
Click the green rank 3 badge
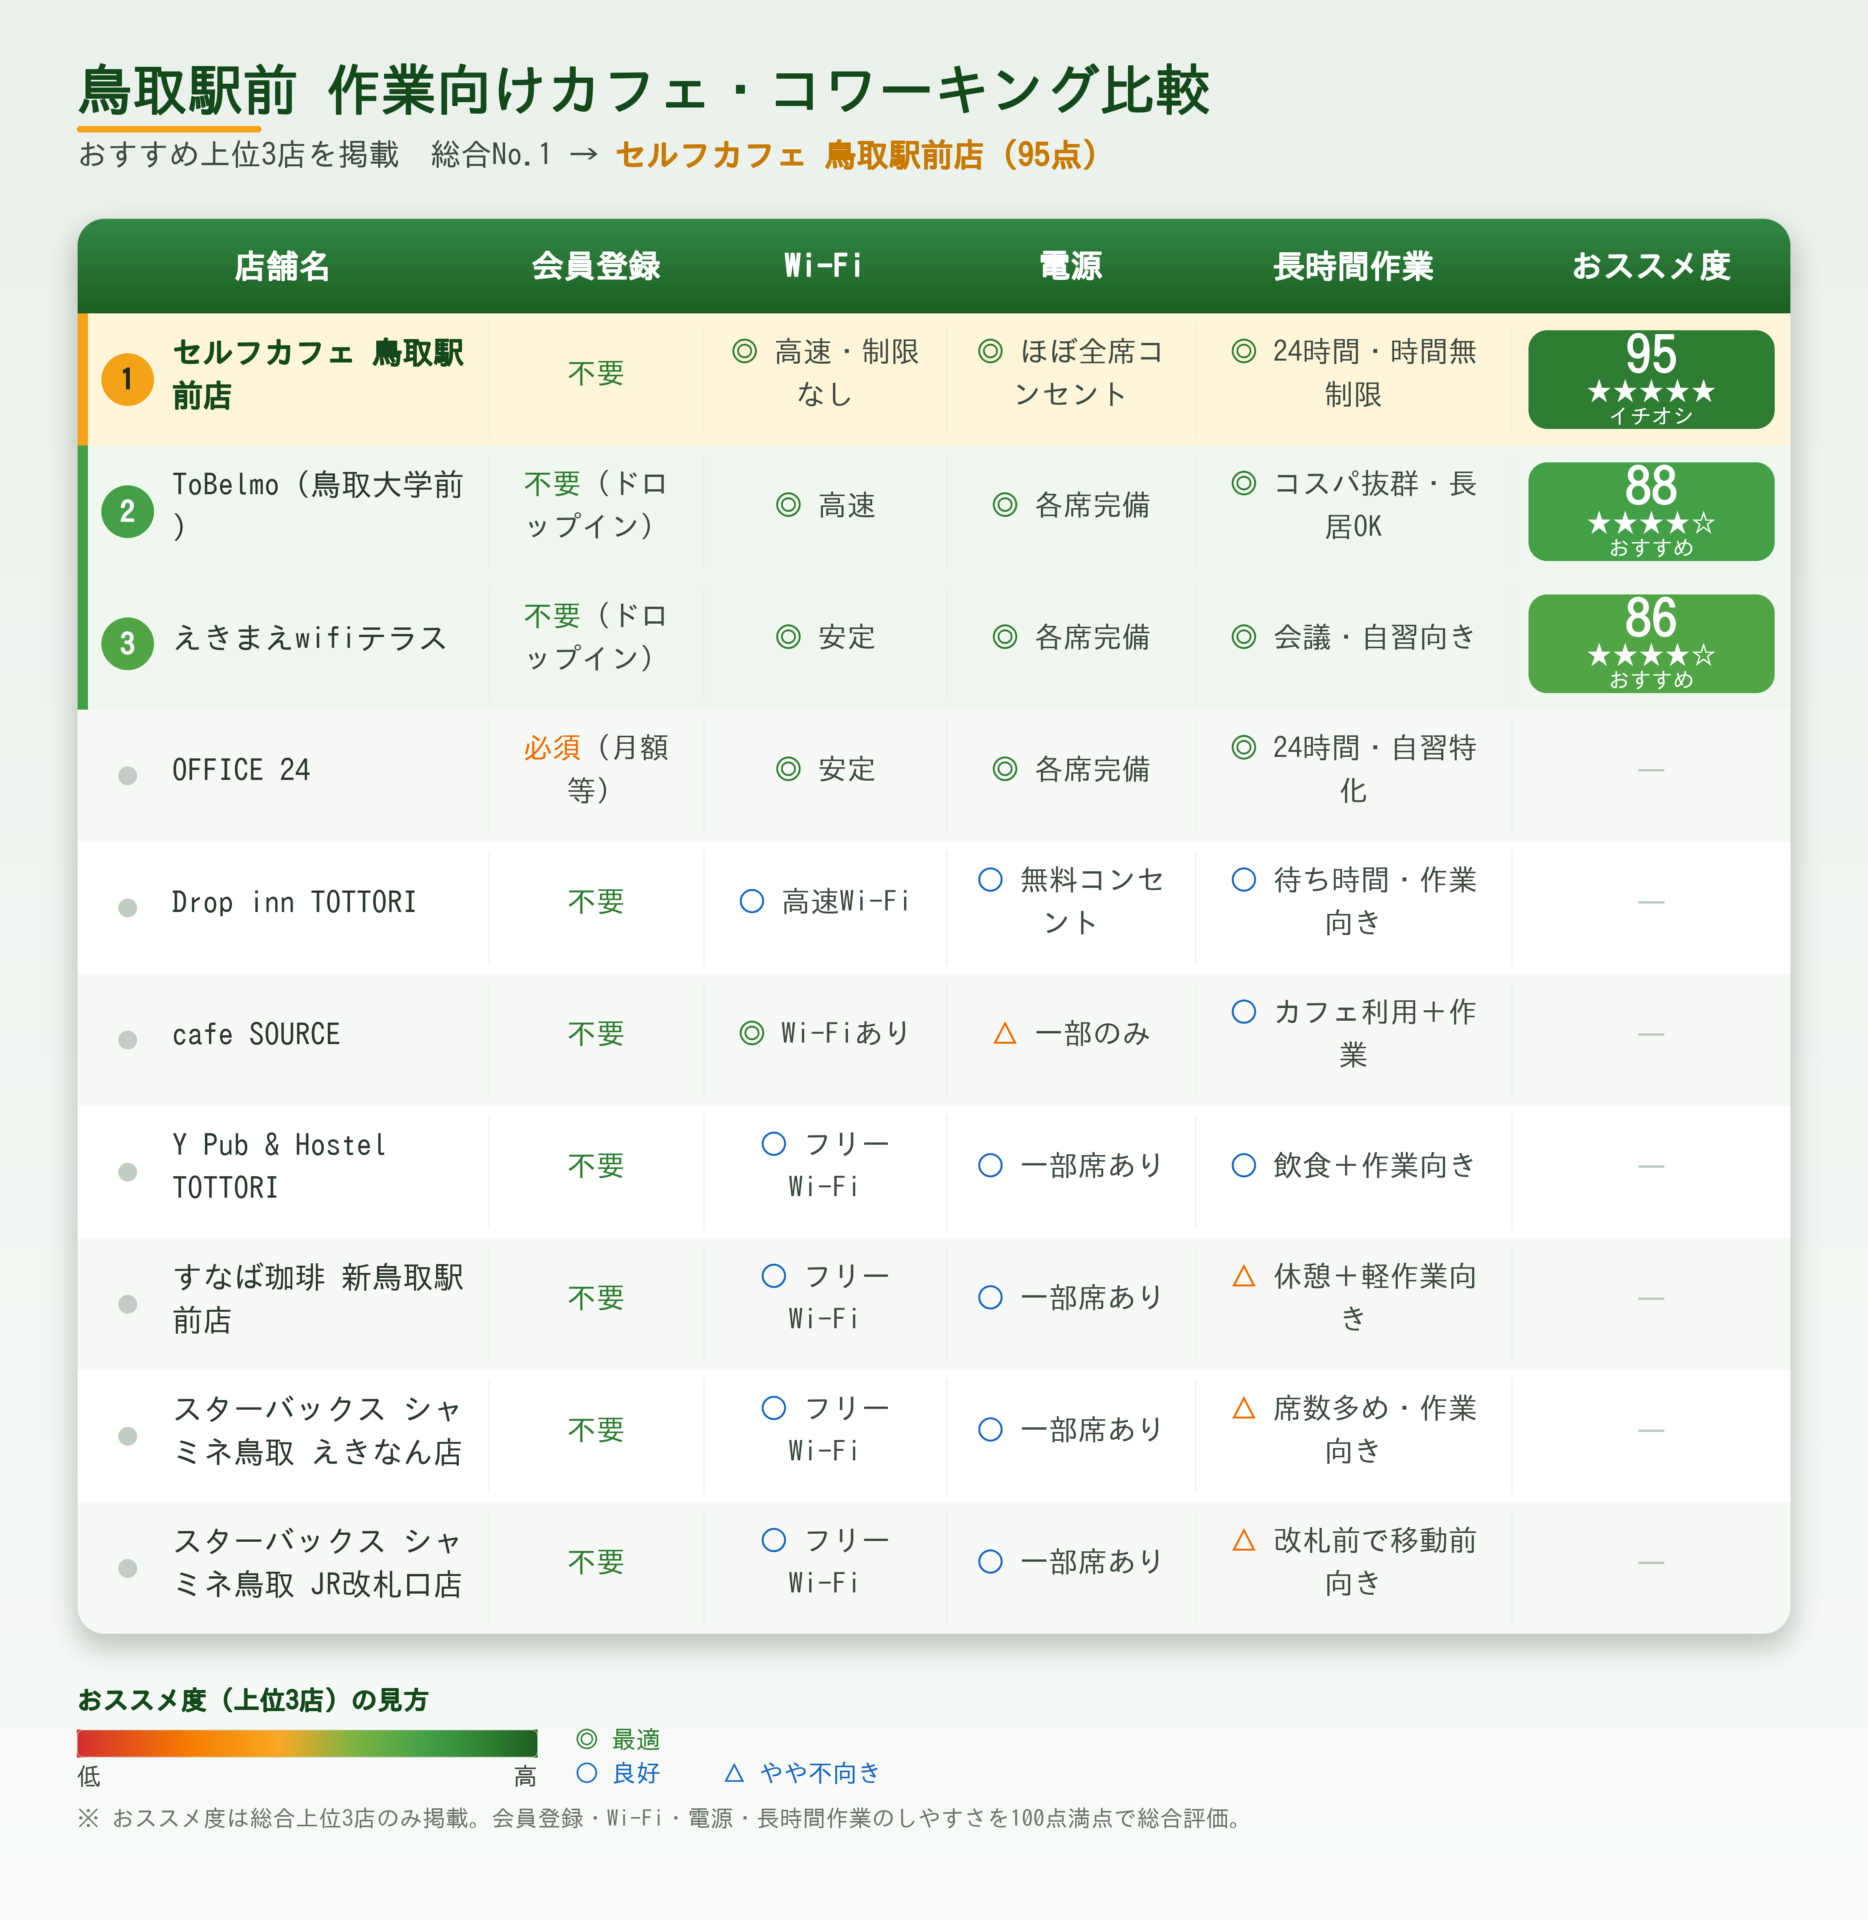tap(127, 643)
